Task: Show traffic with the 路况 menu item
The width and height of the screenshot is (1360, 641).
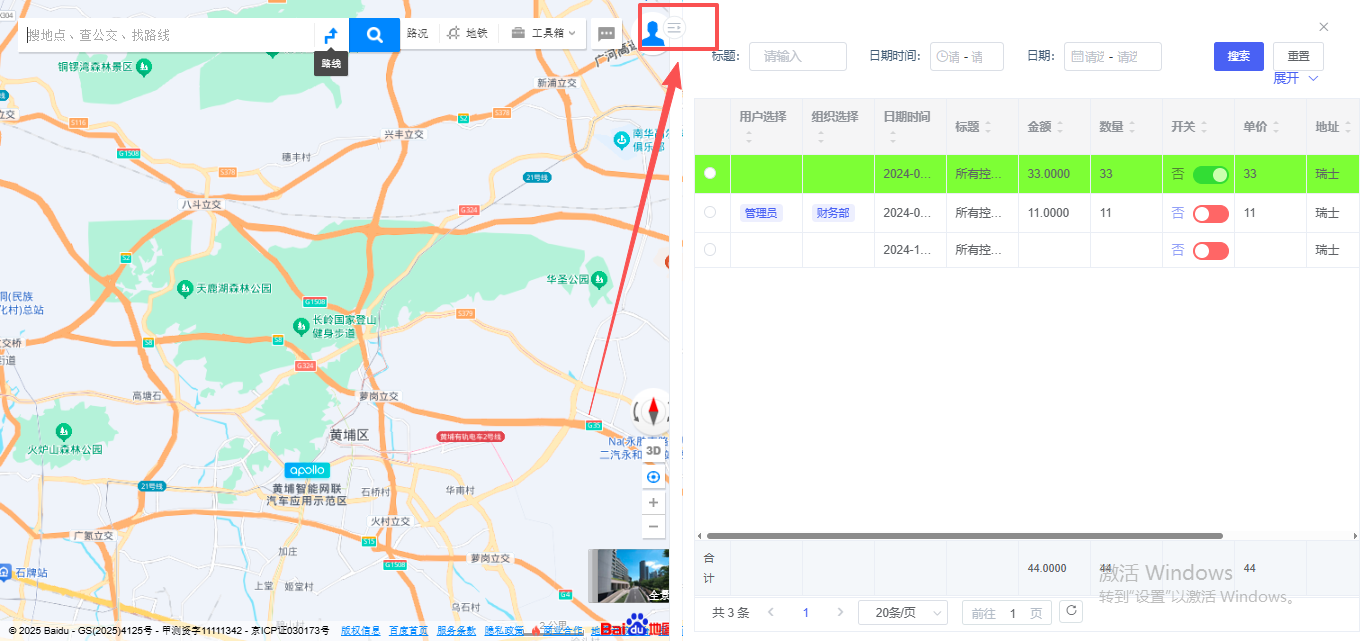Action: coord(417,34)
